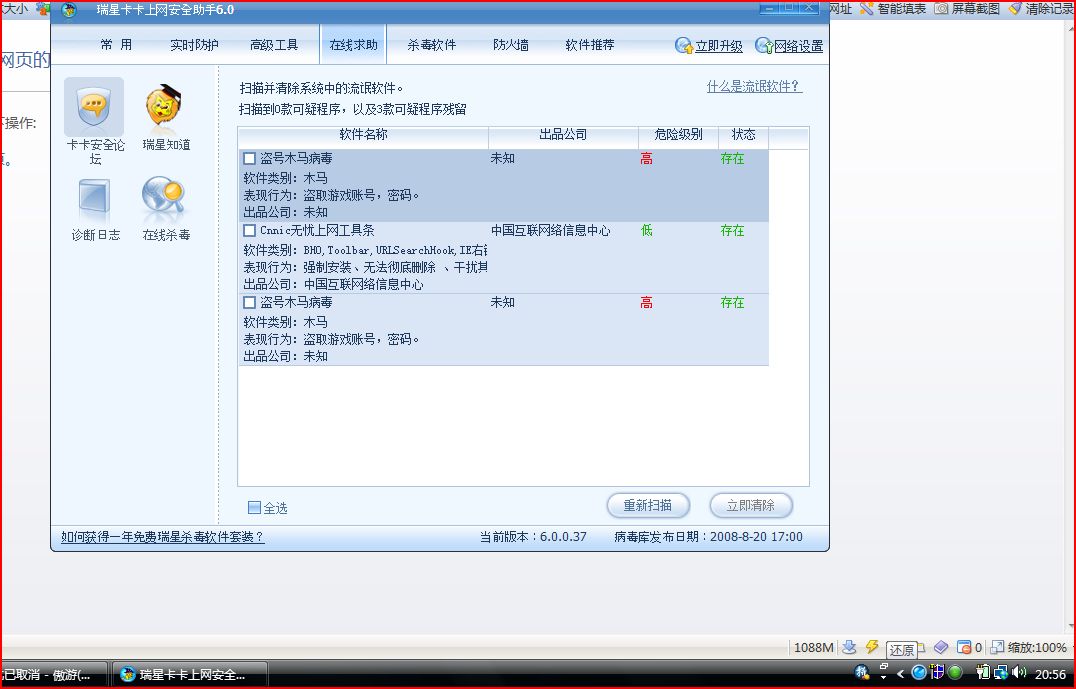This screenshot has height=689, width=1076.
Task: Click the 缩放 zoom icon in browser status bar
Action: point(997,647)
